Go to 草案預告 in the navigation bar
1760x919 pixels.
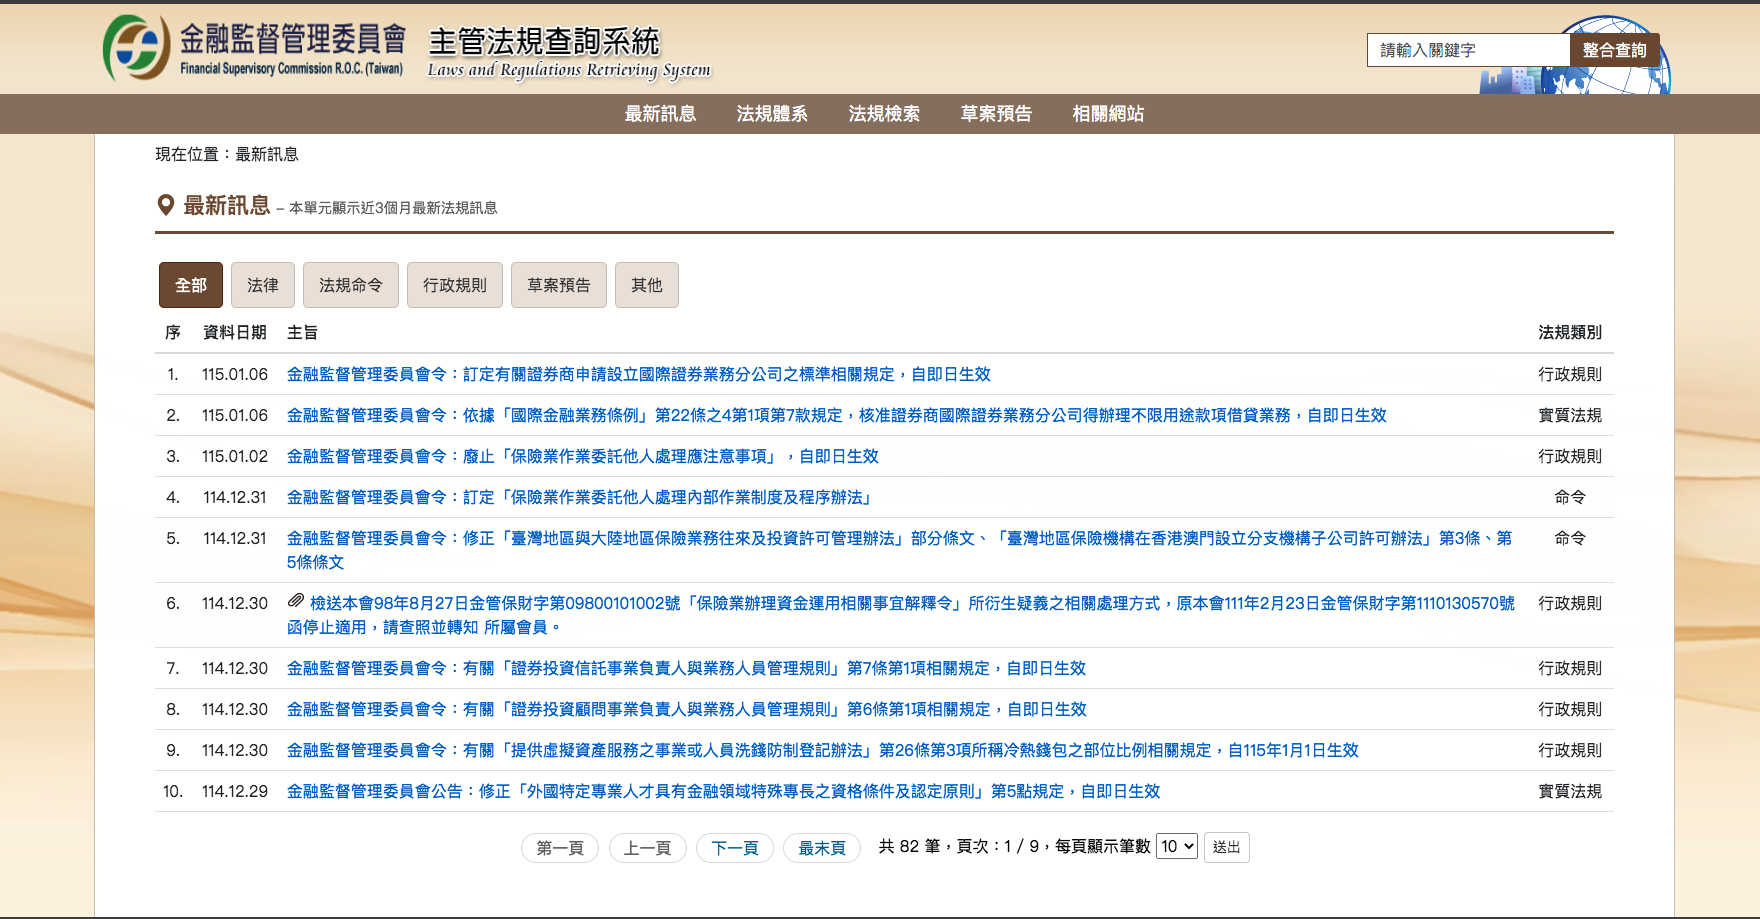(996, 114)
